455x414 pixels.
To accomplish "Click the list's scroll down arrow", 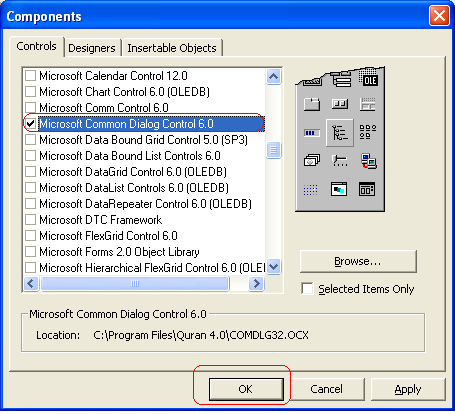I will (274, 267).
